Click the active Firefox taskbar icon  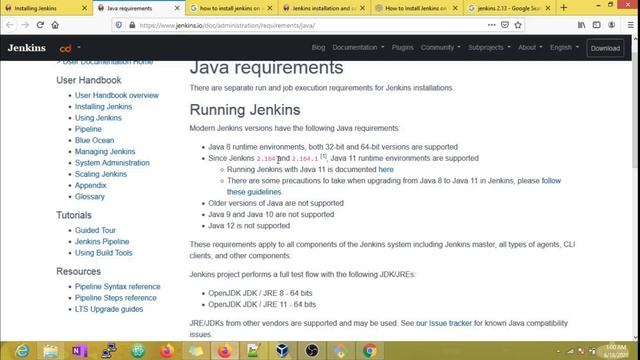tap(224, 351)
